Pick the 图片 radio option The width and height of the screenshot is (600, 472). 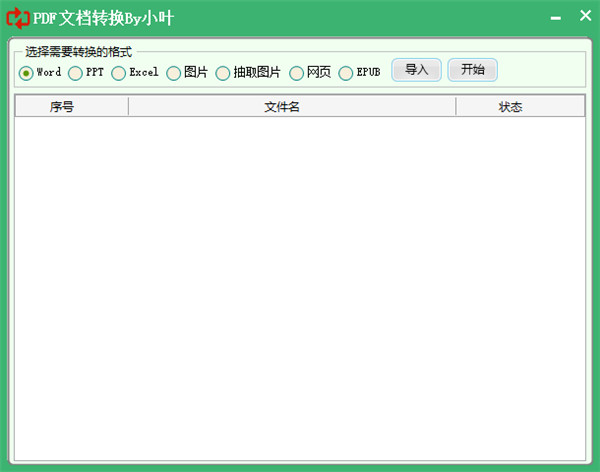[x=173, y=73]
